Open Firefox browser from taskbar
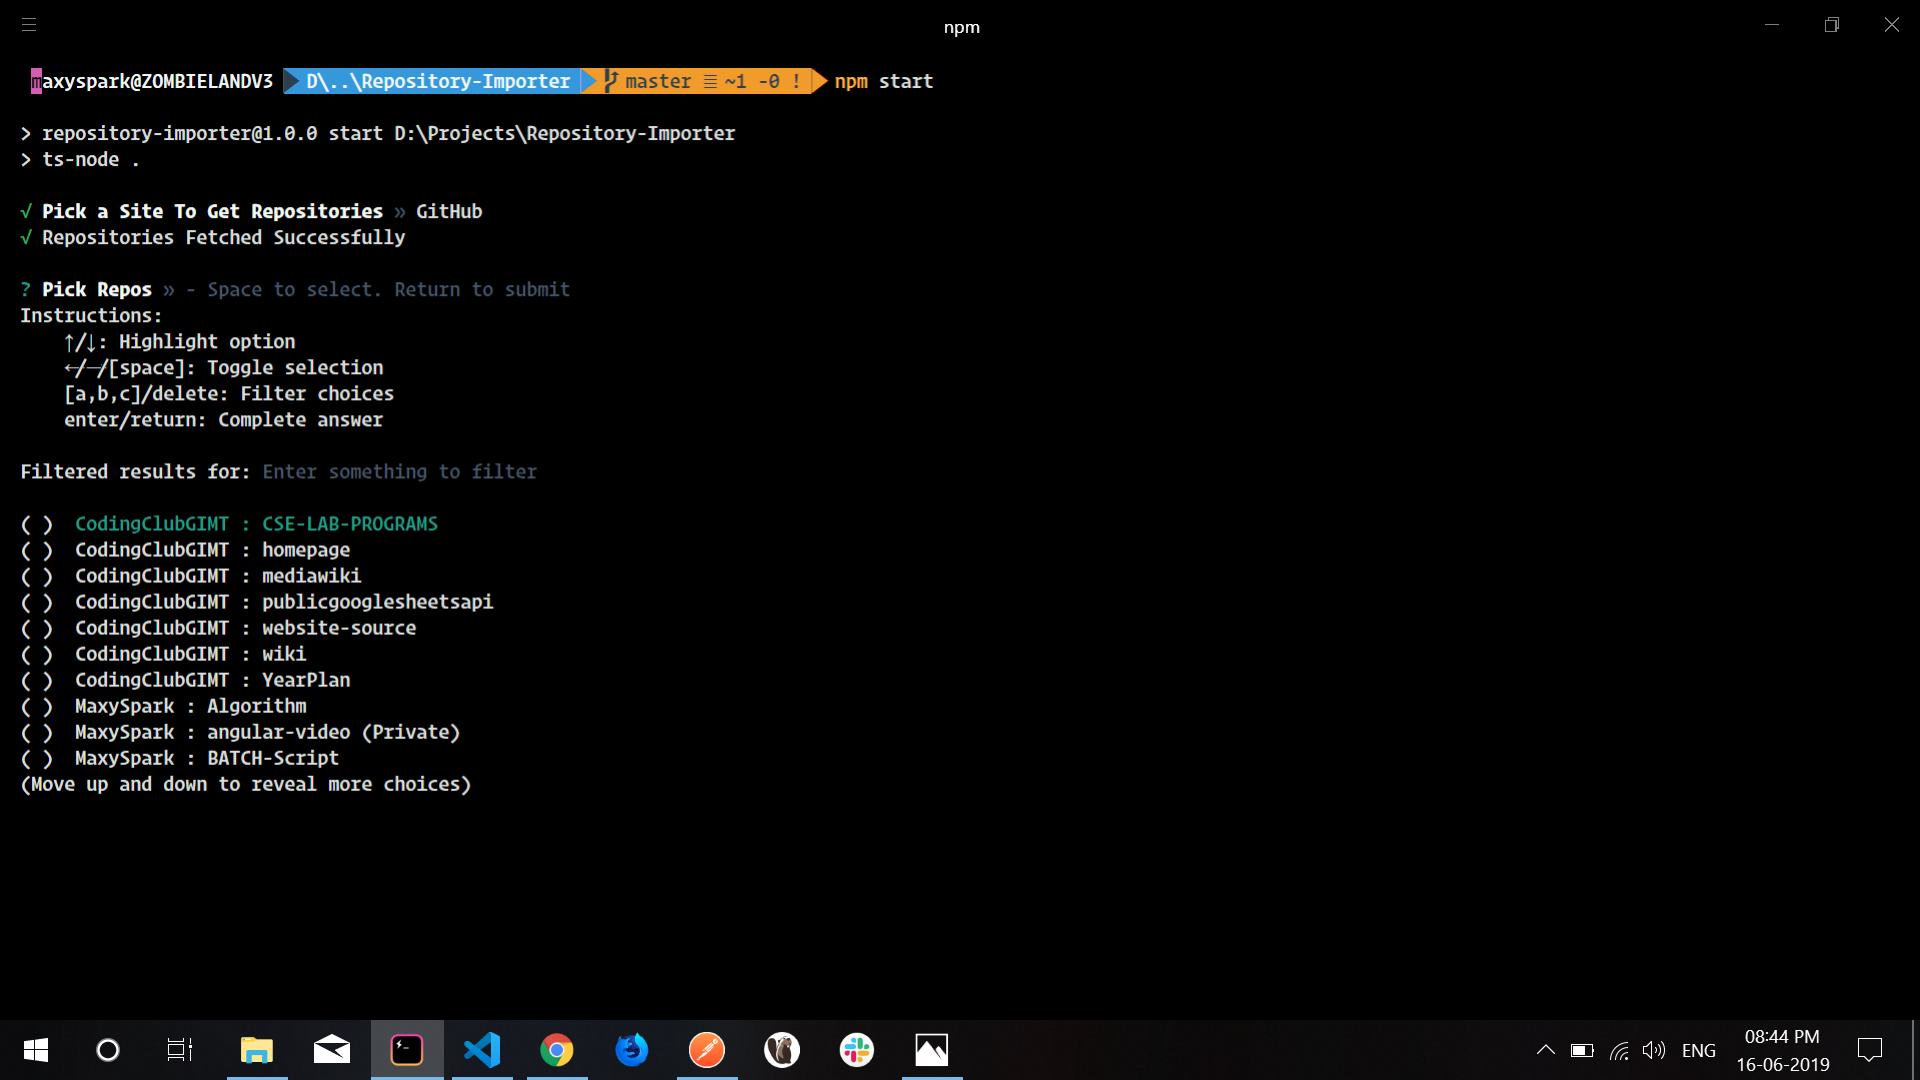The image size is (1920, 1080). coord(632,1050)
